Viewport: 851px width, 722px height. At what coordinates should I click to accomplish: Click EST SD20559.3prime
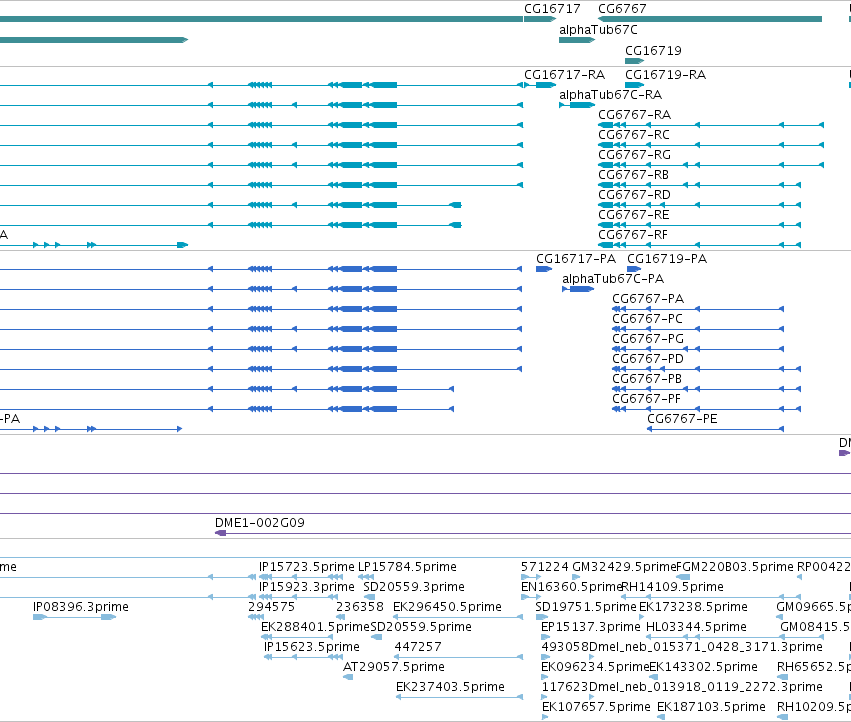[x=414, y=587]
